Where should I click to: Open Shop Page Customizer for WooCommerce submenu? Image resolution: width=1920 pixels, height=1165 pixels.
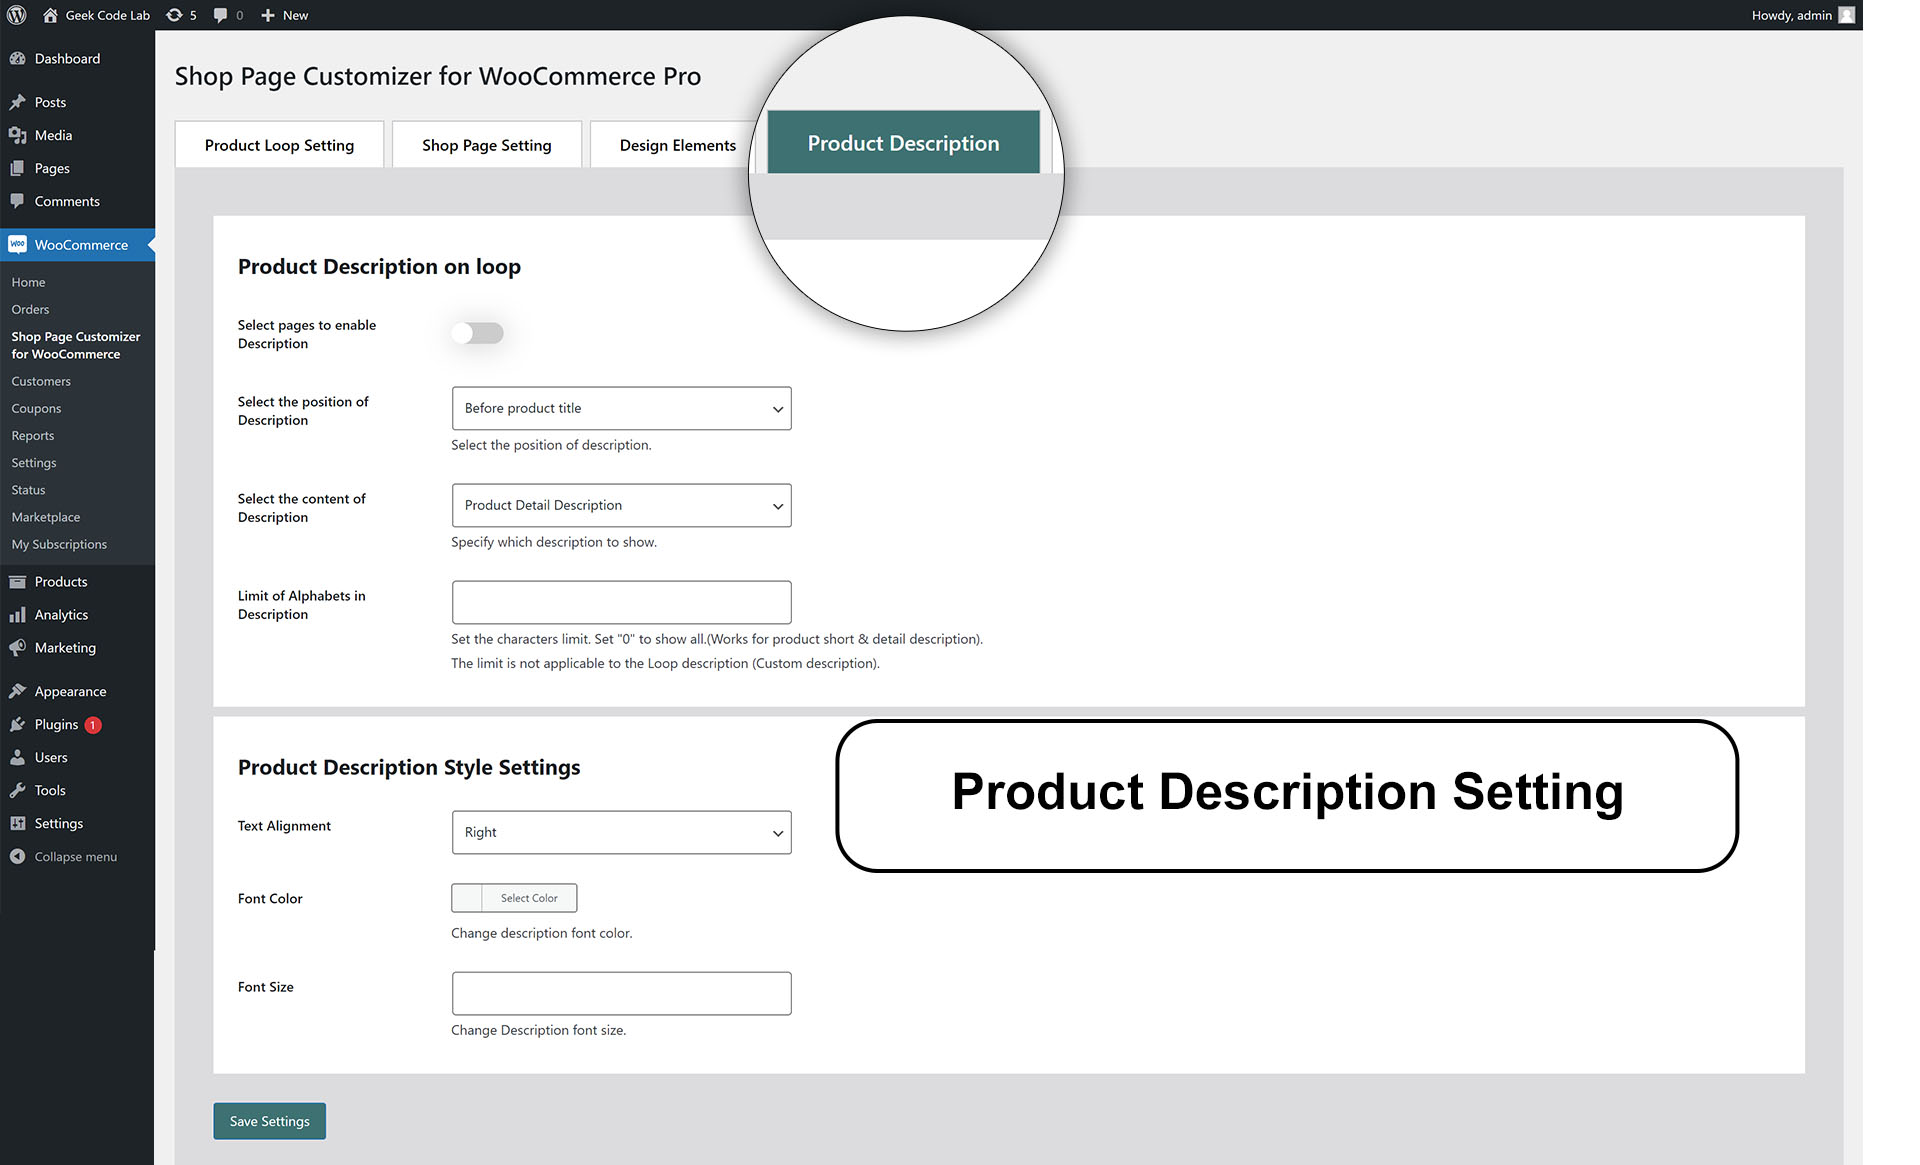76,345
